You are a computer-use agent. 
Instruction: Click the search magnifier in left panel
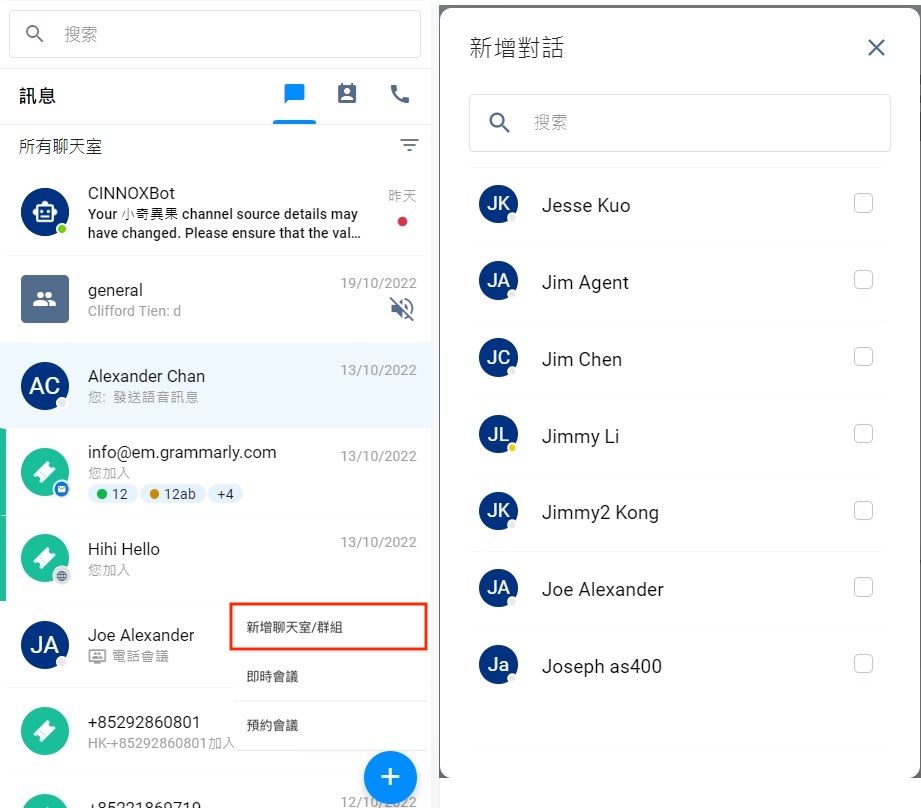click(x=35, y=33)
